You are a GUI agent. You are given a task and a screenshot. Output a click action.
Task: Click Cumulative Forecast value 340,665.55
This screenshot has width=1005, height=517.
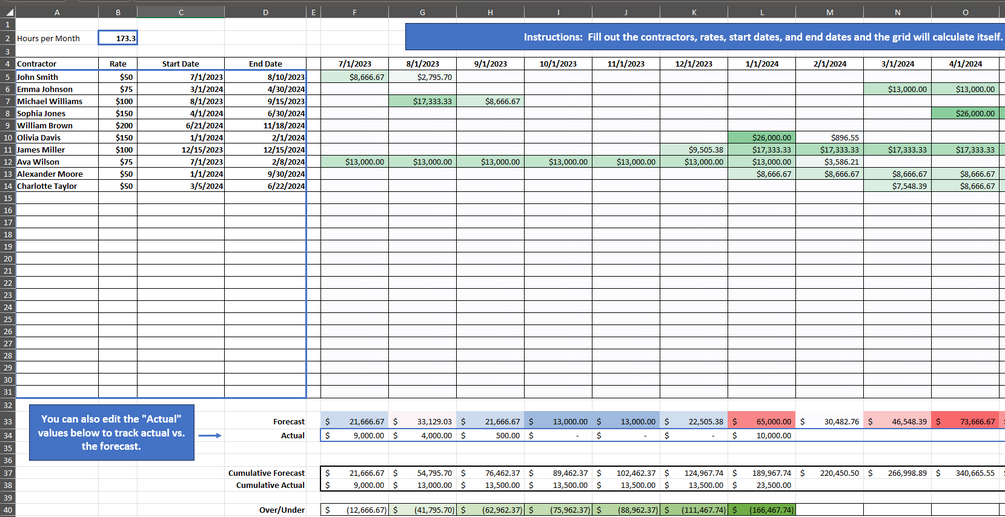(965, 473)
